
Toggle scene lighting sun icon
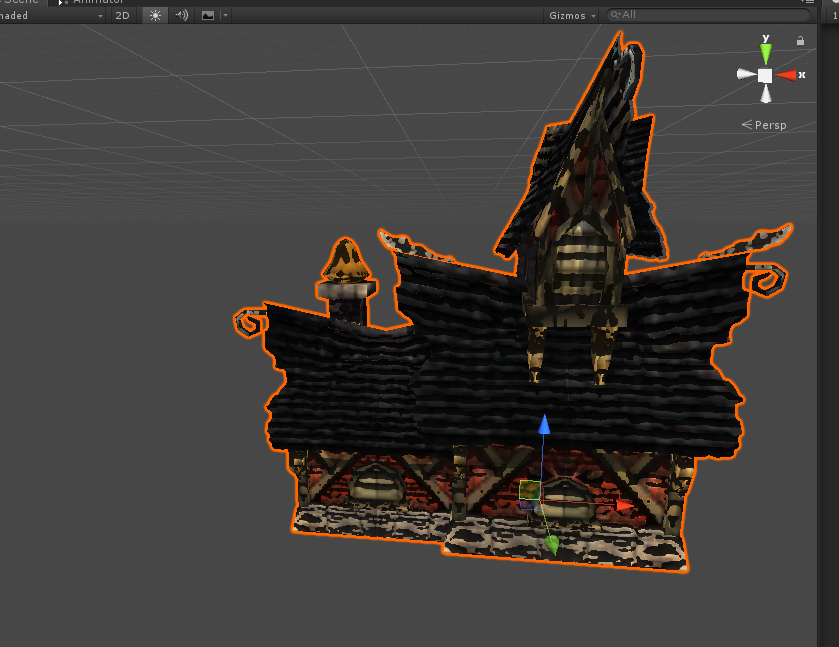pos(155,16)
